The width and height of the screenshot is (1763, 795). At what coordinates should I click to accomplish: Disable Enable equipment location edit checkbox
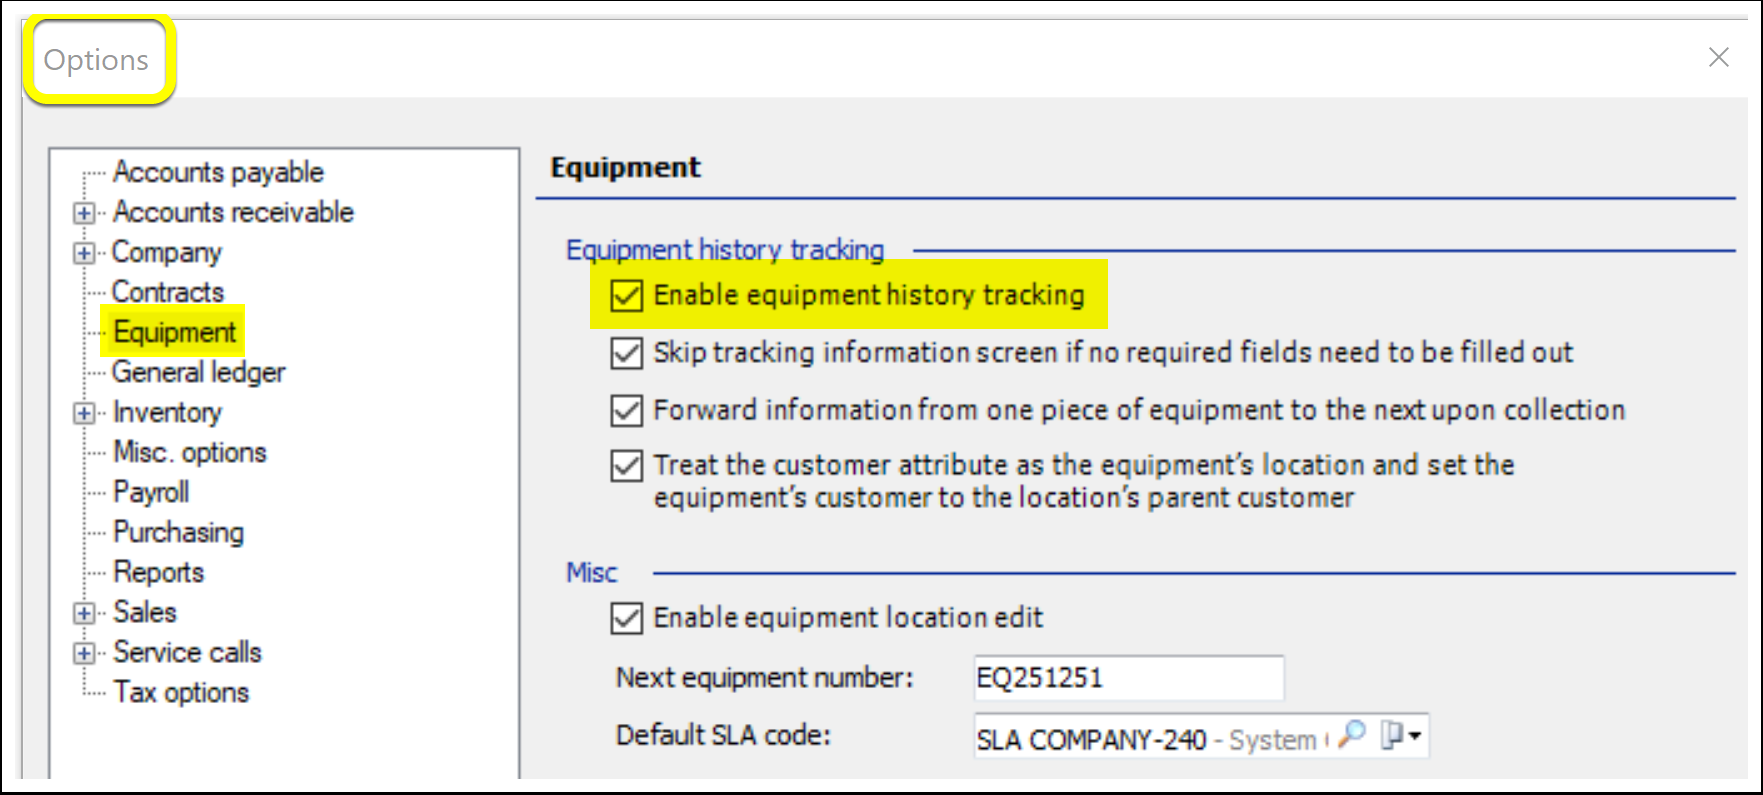(x=627, y=619)
